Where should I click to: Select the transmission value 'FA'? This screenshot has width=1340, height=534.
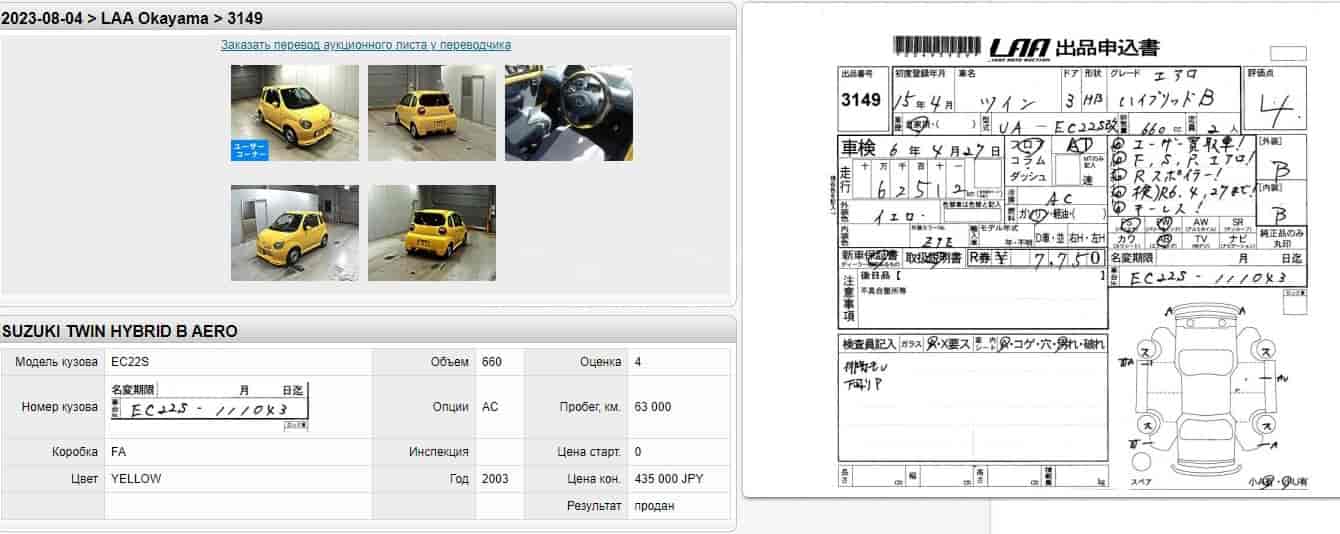point(119,452)
